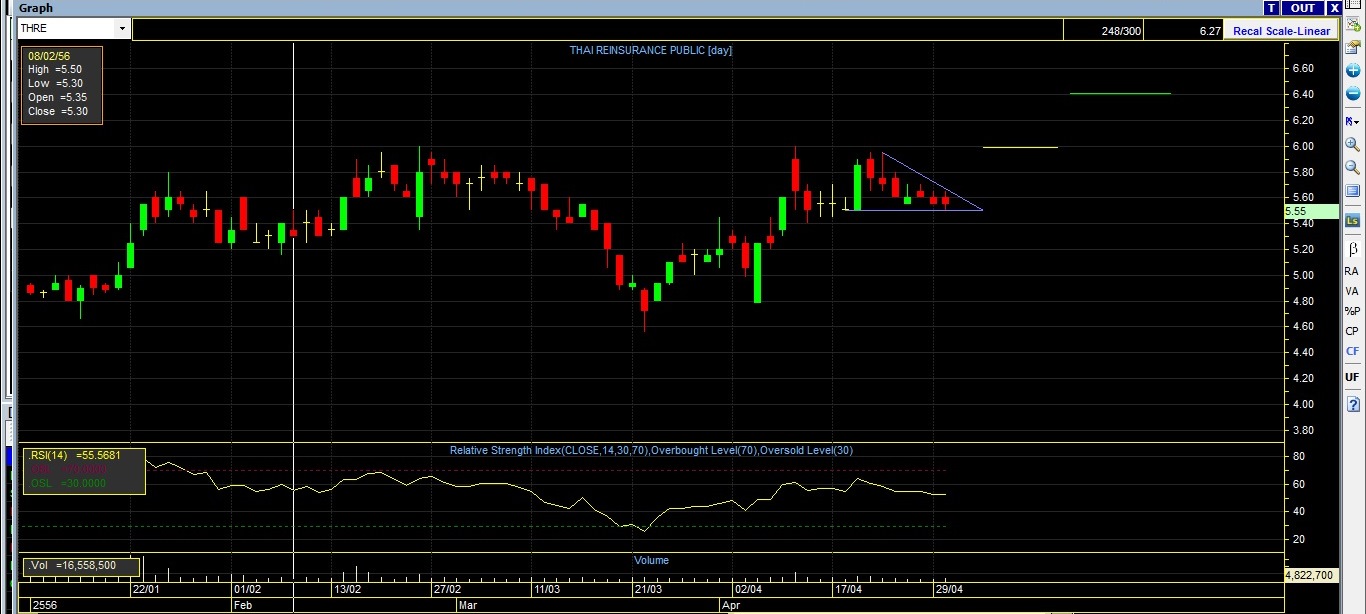Click the OUT button in title bar
The height and width of the screenshot is (614, 1366).
(1303, 8)
